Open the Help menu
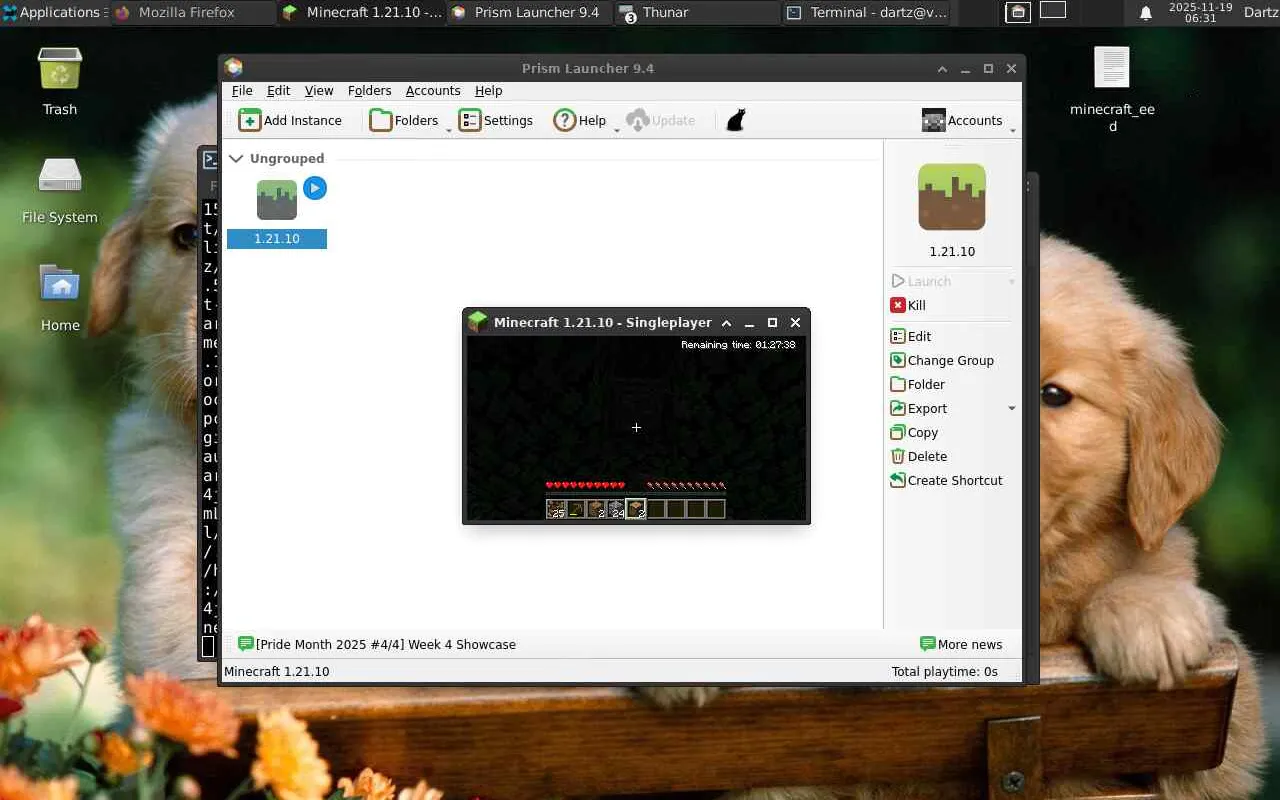The height and width of the screenshot is (800, 1280). click(x=488, y=90)
